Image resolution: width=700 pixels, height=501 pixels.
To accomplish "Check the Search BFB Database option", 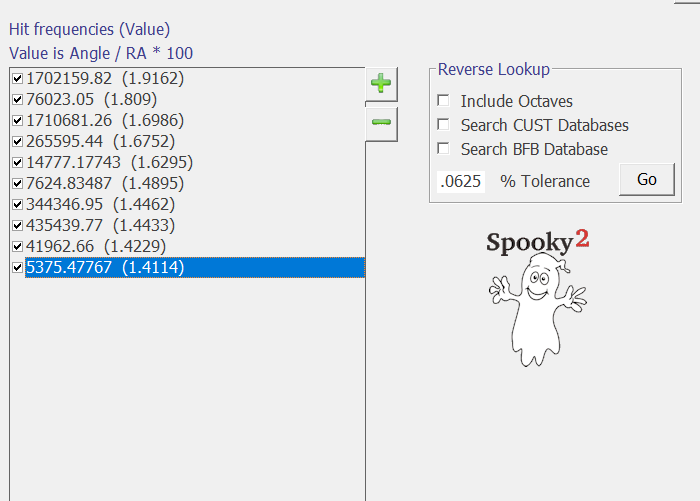I will [x=443, y=149].
